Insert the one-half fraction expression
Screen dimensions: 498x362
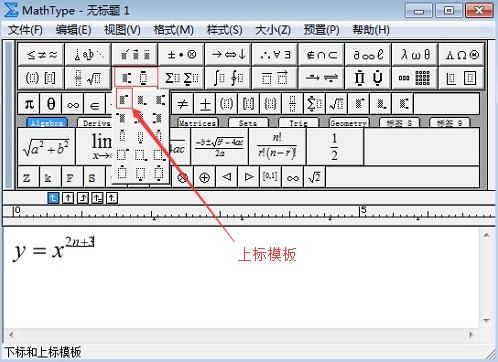335,147
